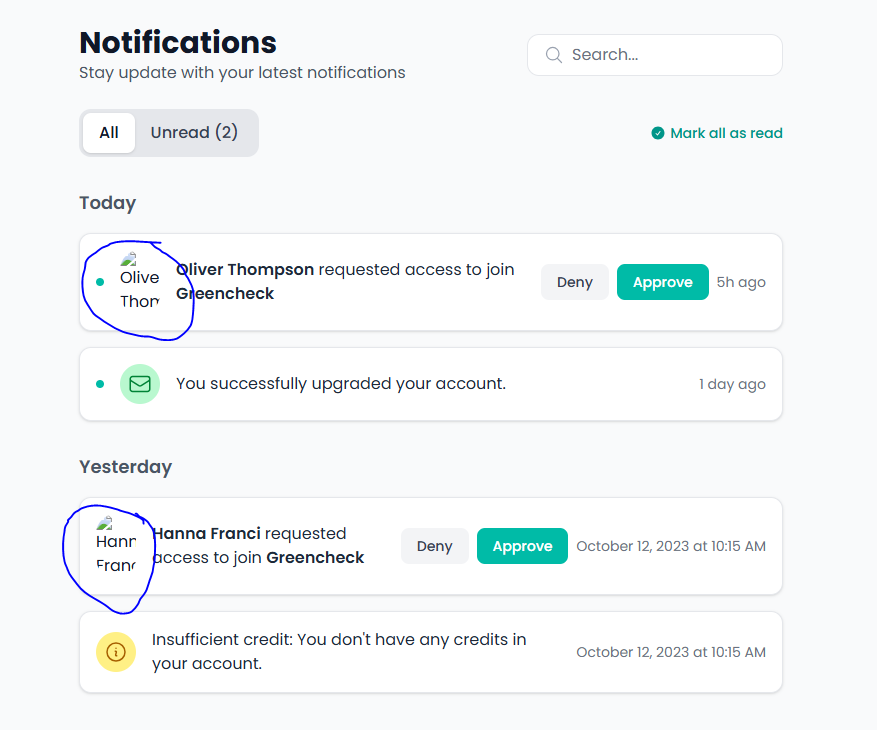Click Greencheck in Oliver Thompson's notification

coord(225,294)
